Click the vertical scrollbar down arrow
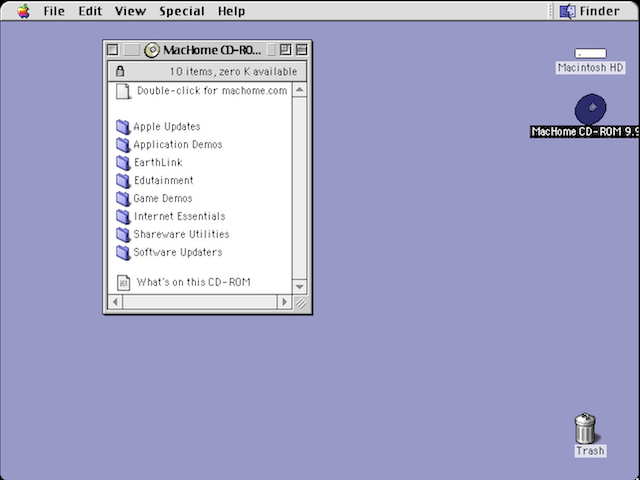Viewport: 640px width, 480px height. tap(300, 287)
